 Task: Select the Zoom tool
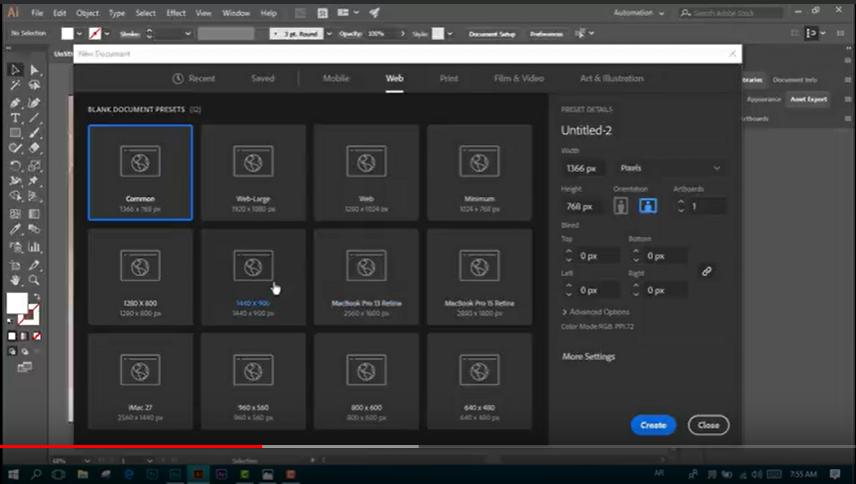34,280
